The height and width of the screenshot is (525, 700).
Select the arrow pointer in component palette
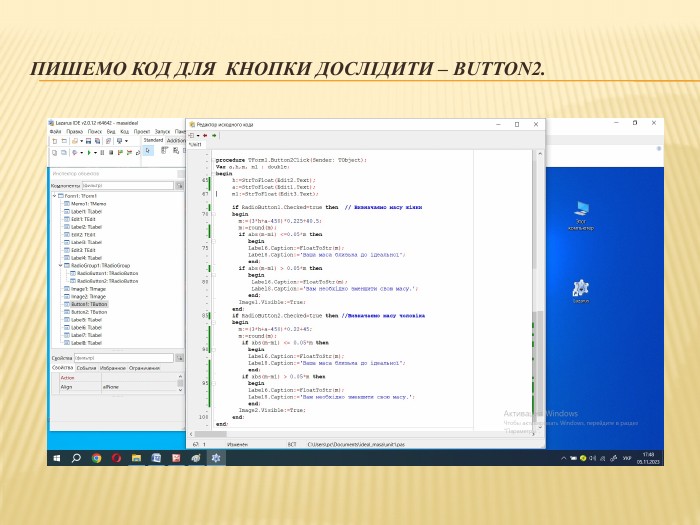[148, 150]
